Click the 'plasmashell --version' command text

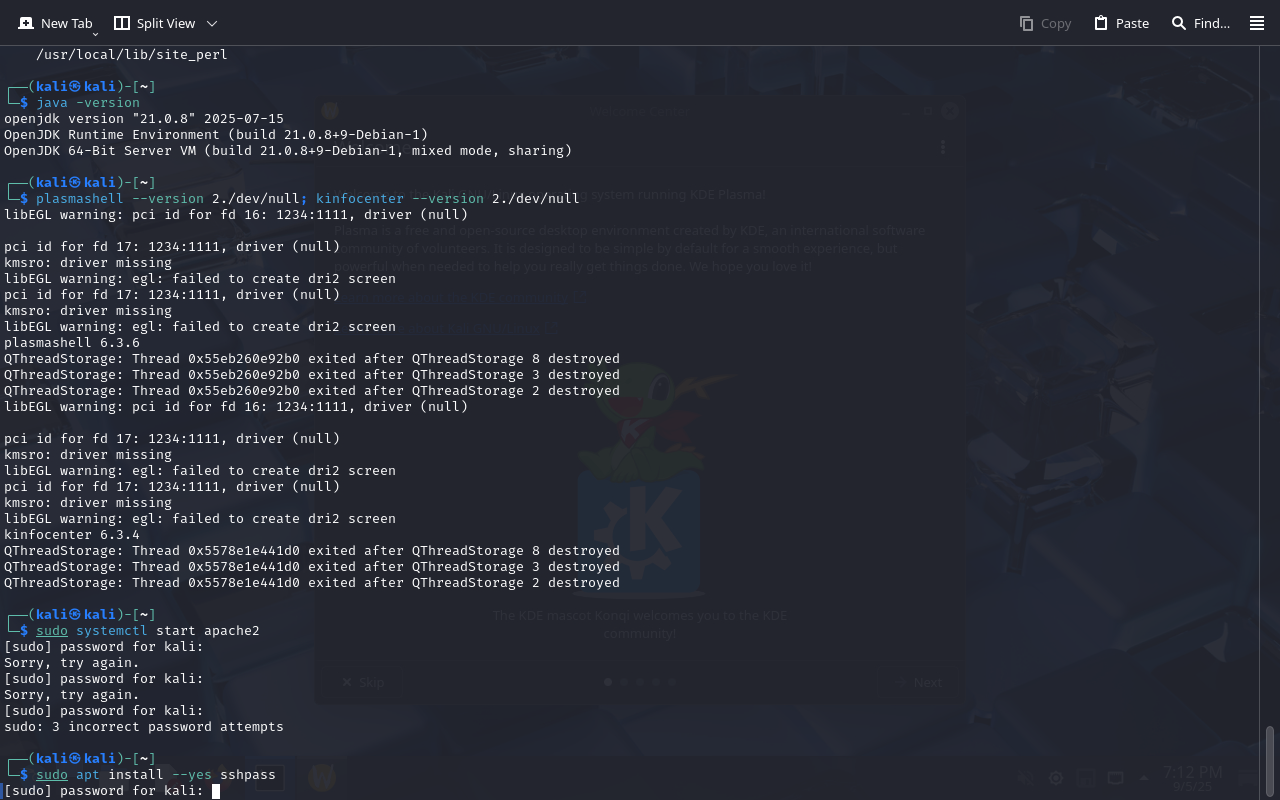120,199
